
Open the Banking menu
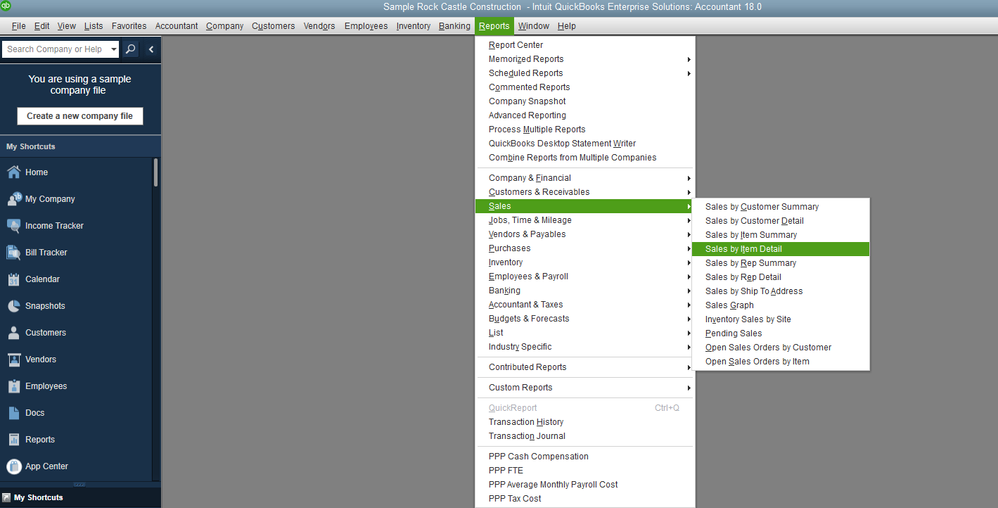click(x=454, y=26)
